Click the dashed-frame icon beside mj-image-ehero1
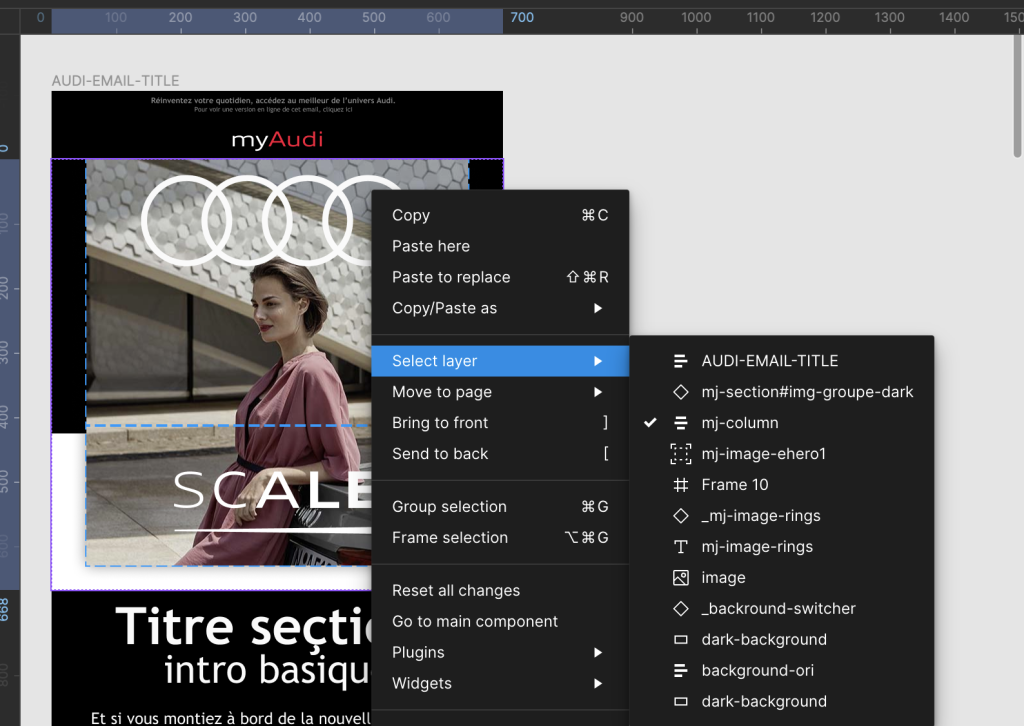The image size is (1024, 726). tap(680, 454)
